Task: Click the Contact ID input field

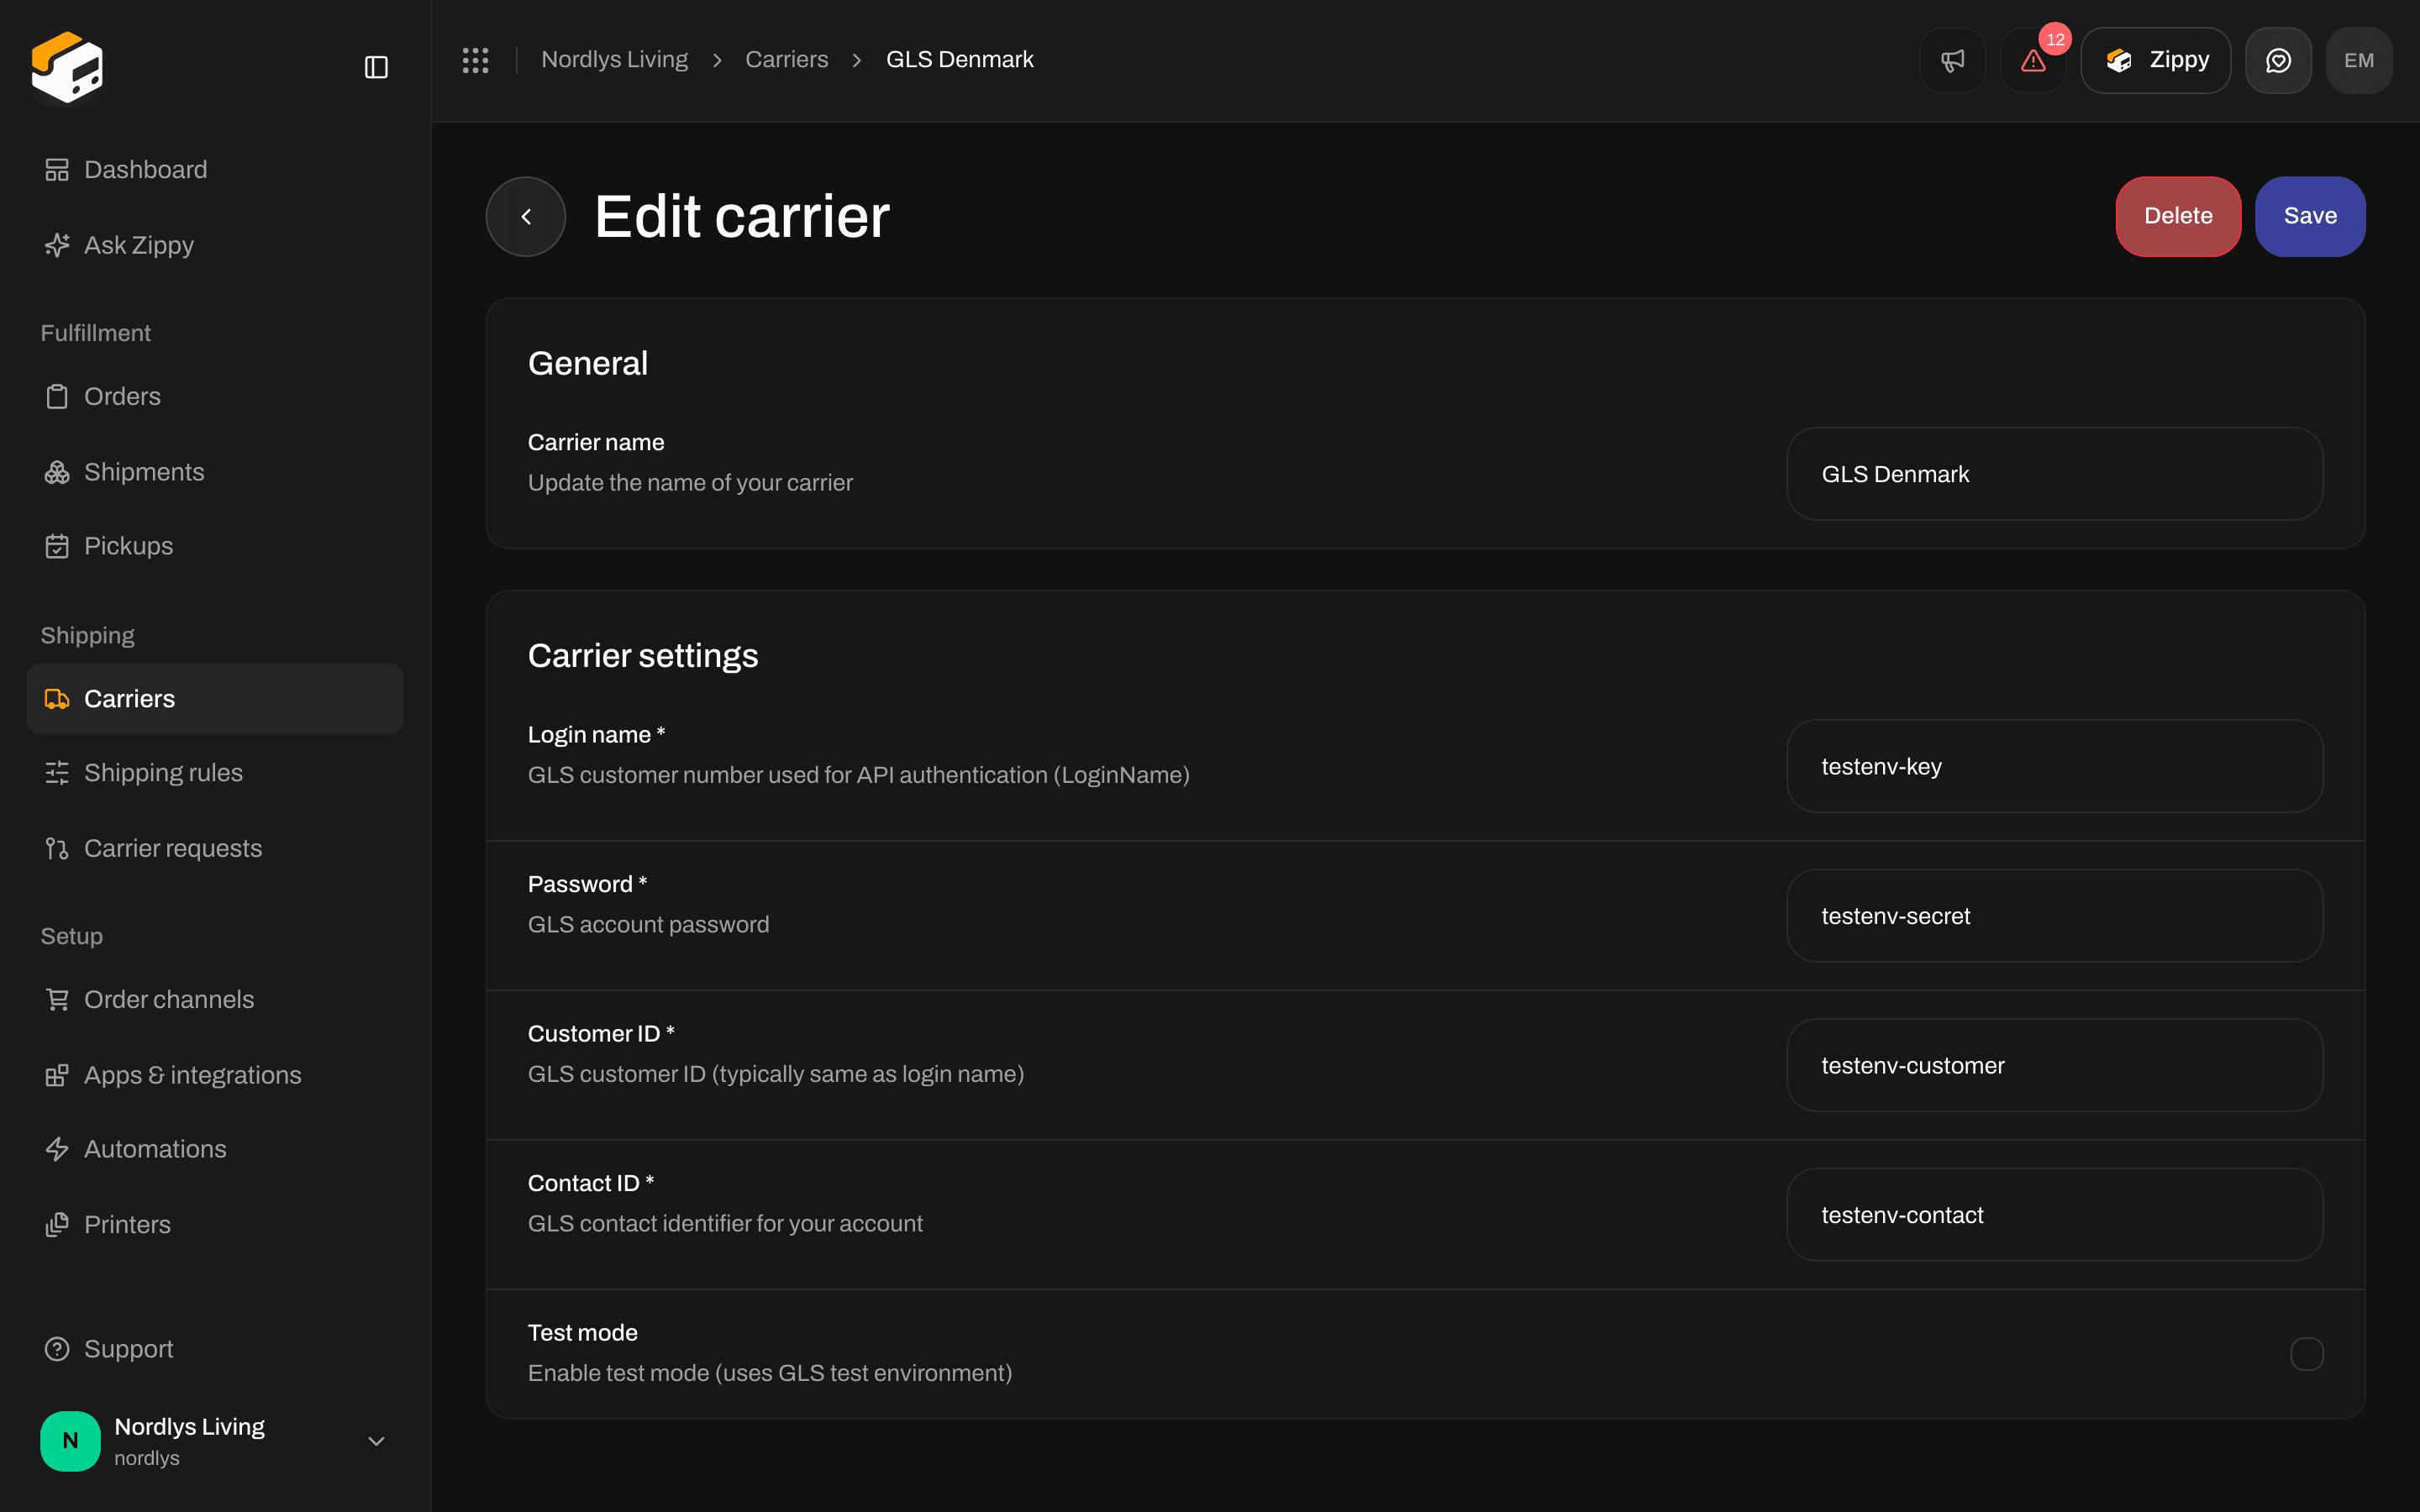Action: point(2054,1215)
